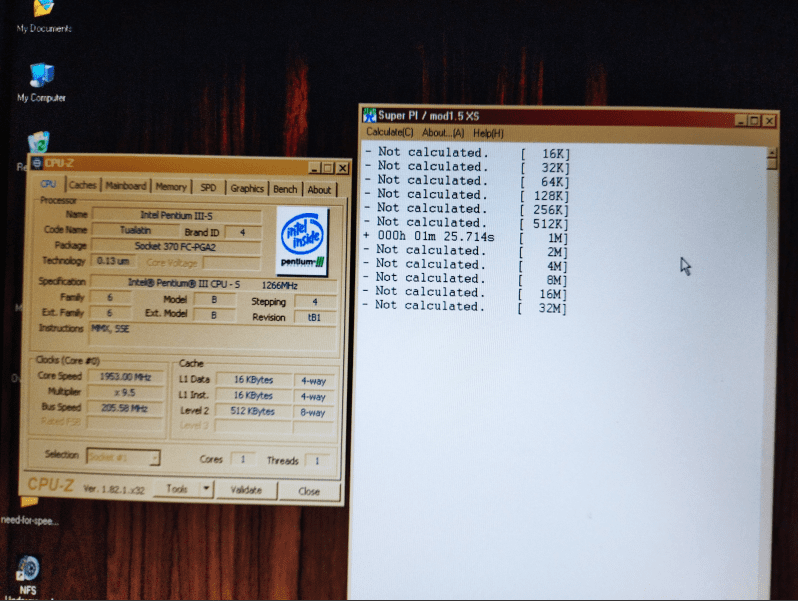Click the Super PI scrollbar up arrow

coord(772,152)
